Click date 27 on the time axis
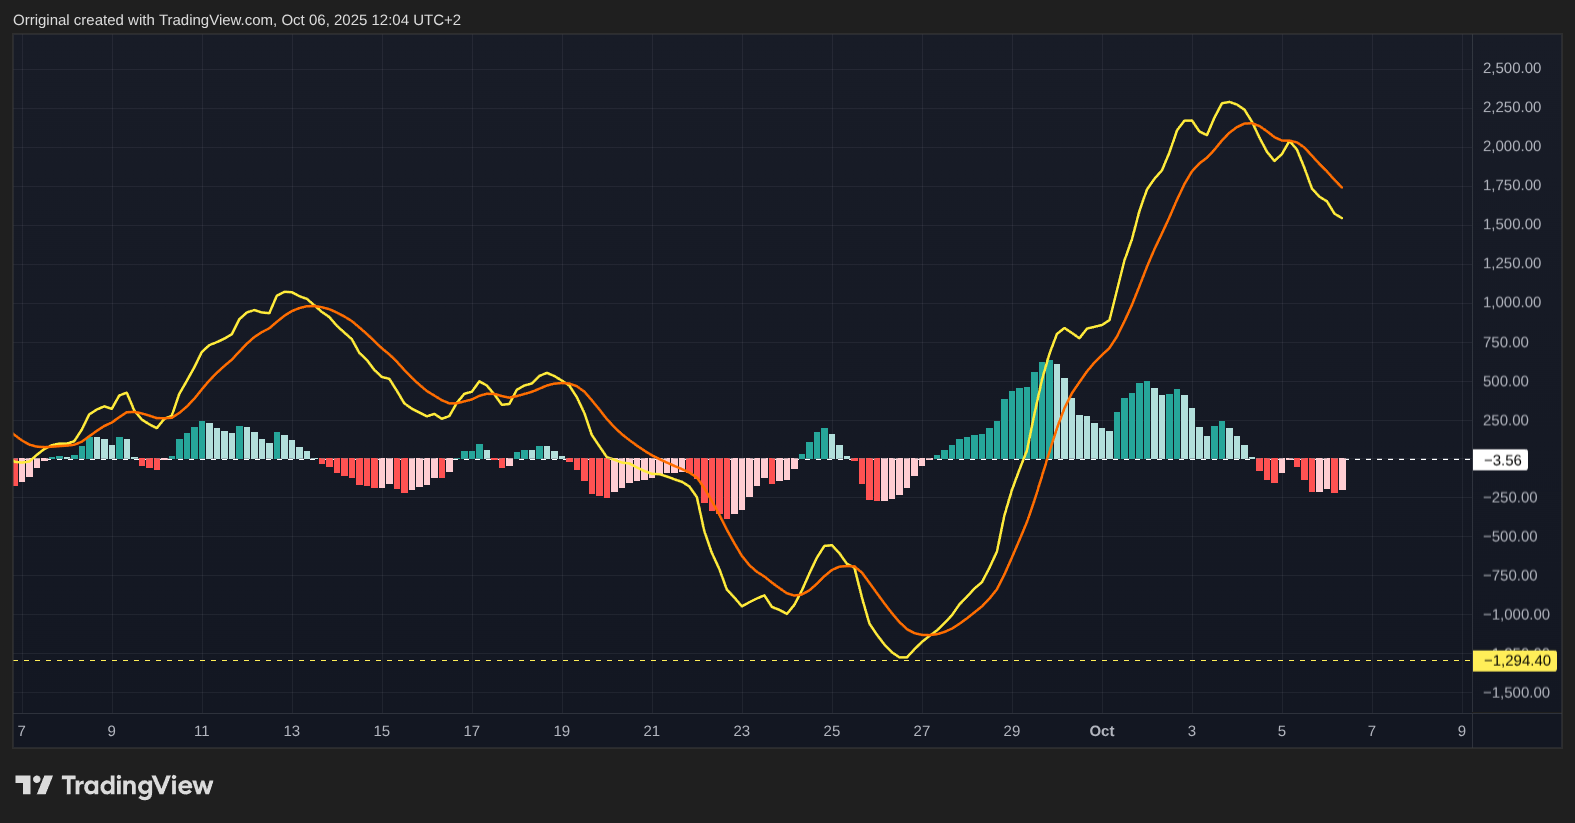 pos(922,731)
